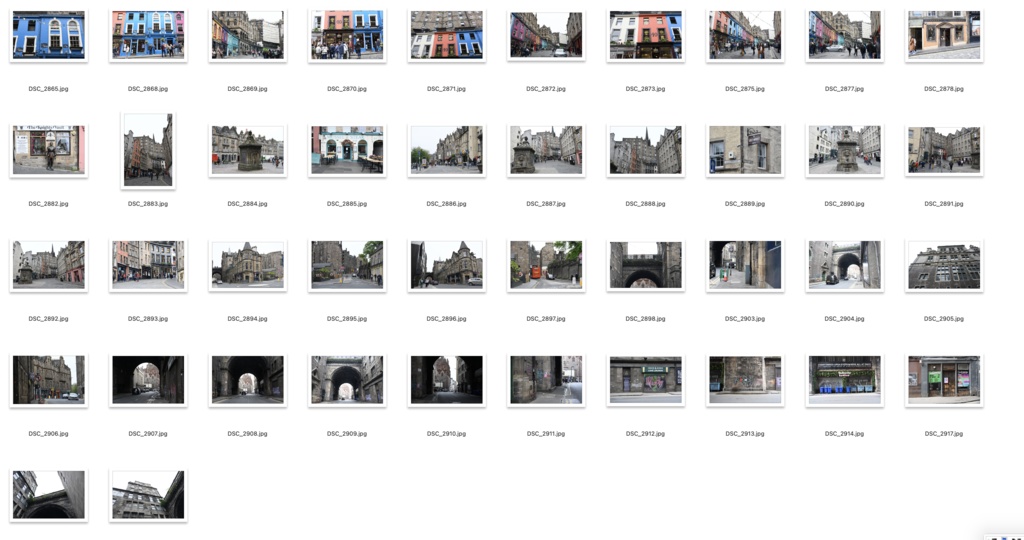Click the filename label DSC_2910.jpg
Viewport: 1024px width, 540px height.
click(x=447, y=434)
